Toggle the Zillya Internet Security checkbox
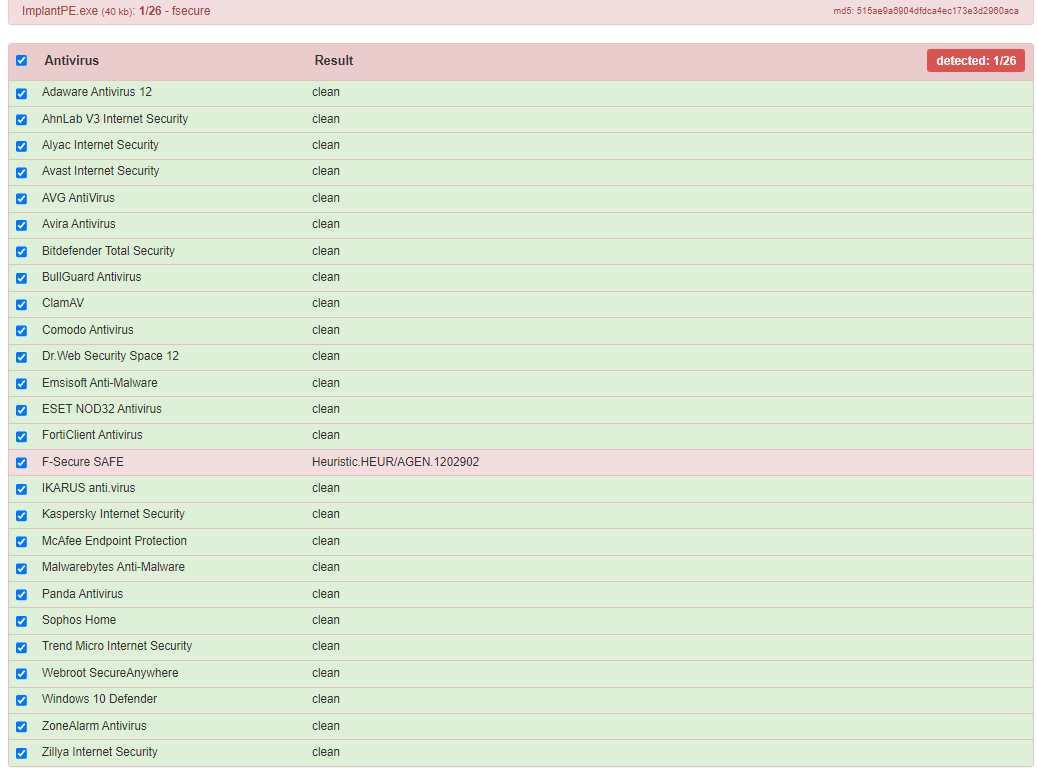This screenshot has height=771, width=1037. tap(22, 753)
